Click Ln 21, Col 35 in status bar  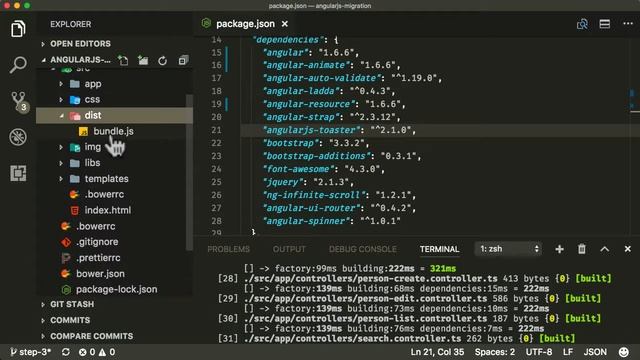pos(437,352)
